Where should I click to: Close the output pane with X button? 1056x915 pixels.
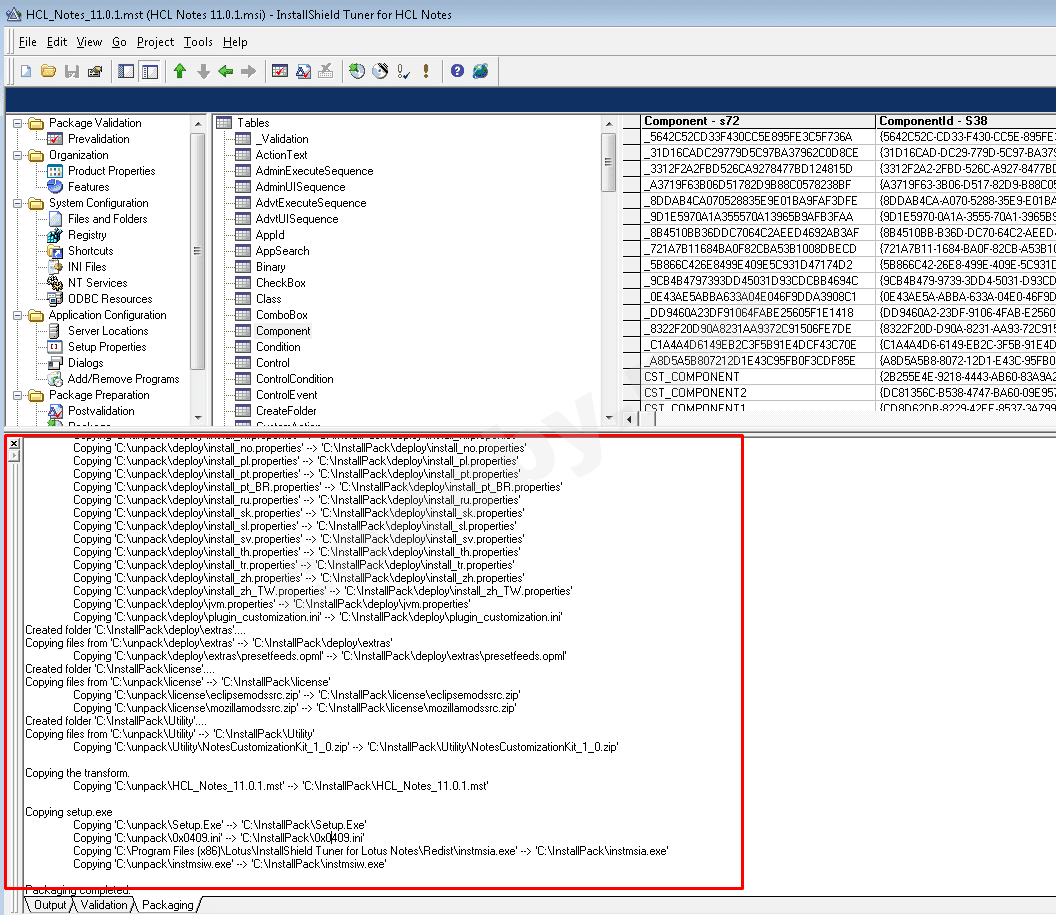click(14, 443)
